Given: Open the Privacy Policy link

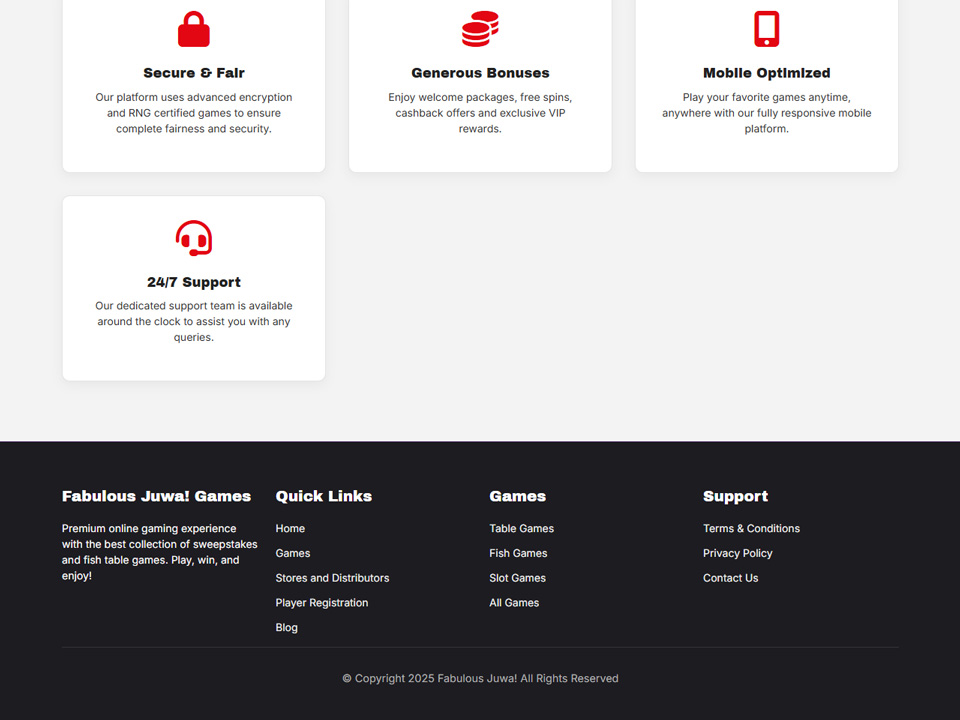Looking at the screenshot, I should pyautogui.click(x=737, y=553).
